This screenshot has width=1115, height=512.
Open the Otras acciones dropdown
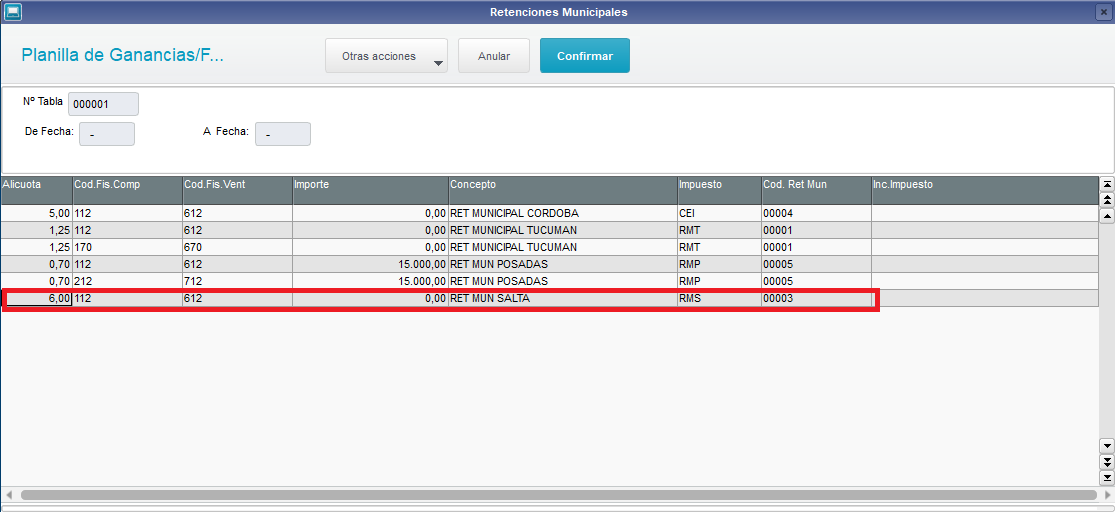[x=386, y=56]
